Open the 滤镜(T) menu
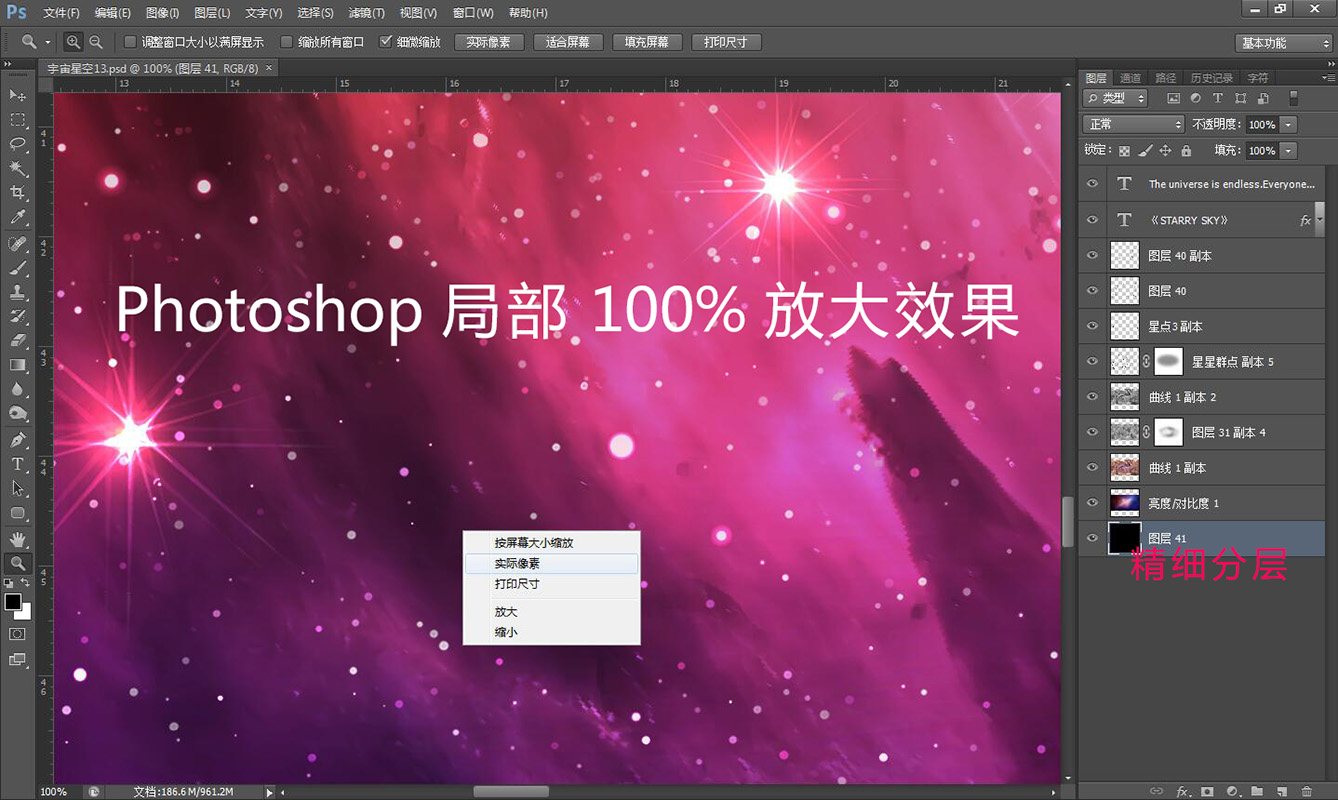The image size is (1338, 800). [x=367, y=13]
